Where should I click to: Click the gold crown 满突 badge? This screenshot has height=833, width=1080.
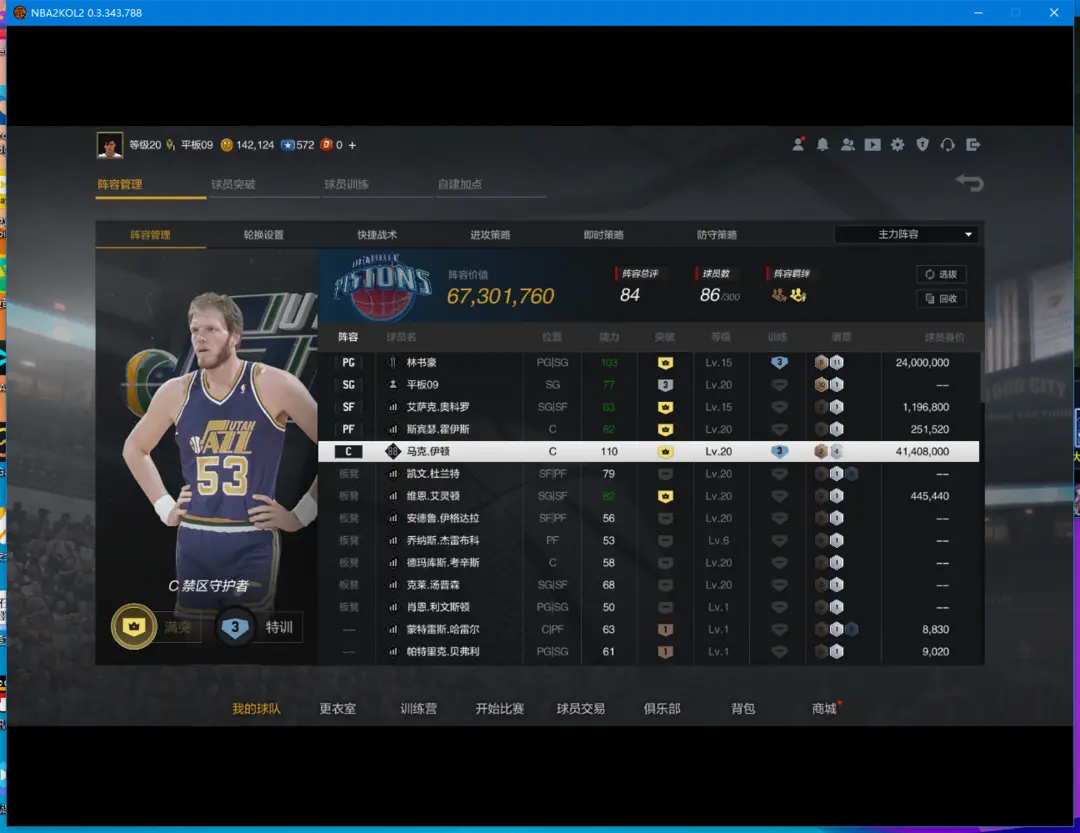click(x=134, y=626)
